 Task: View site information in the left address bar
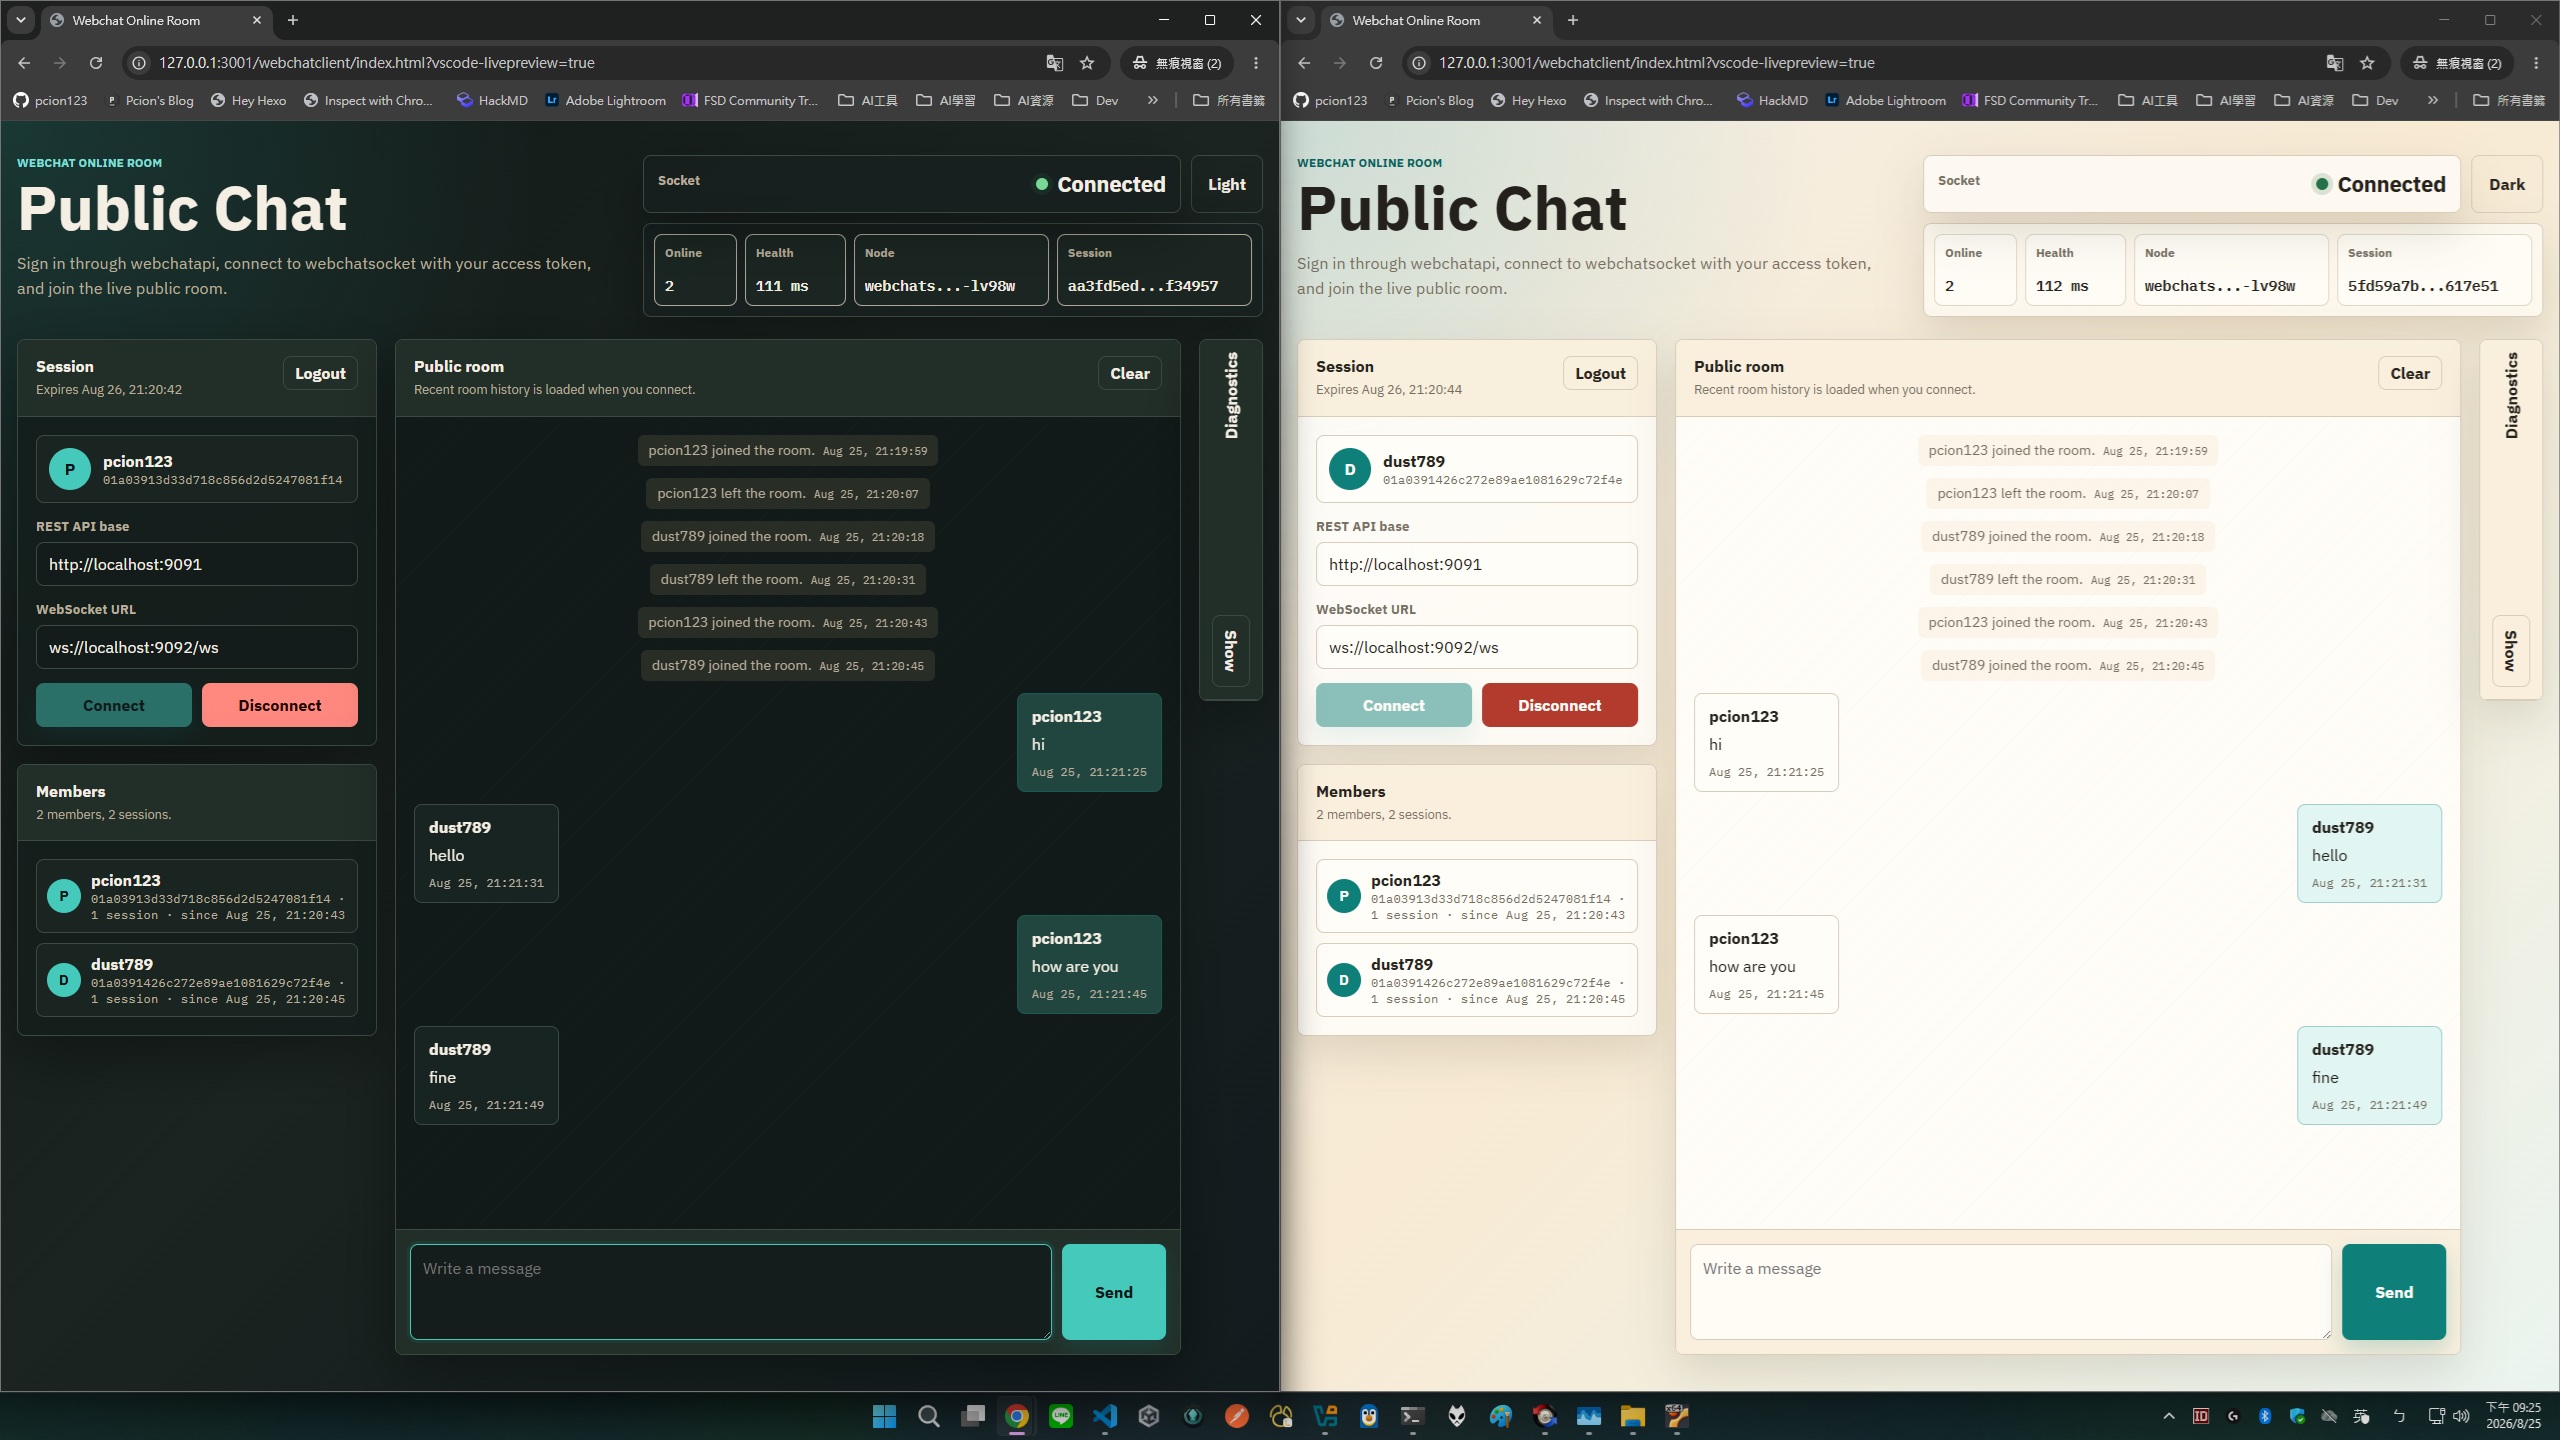pos(140,63)
